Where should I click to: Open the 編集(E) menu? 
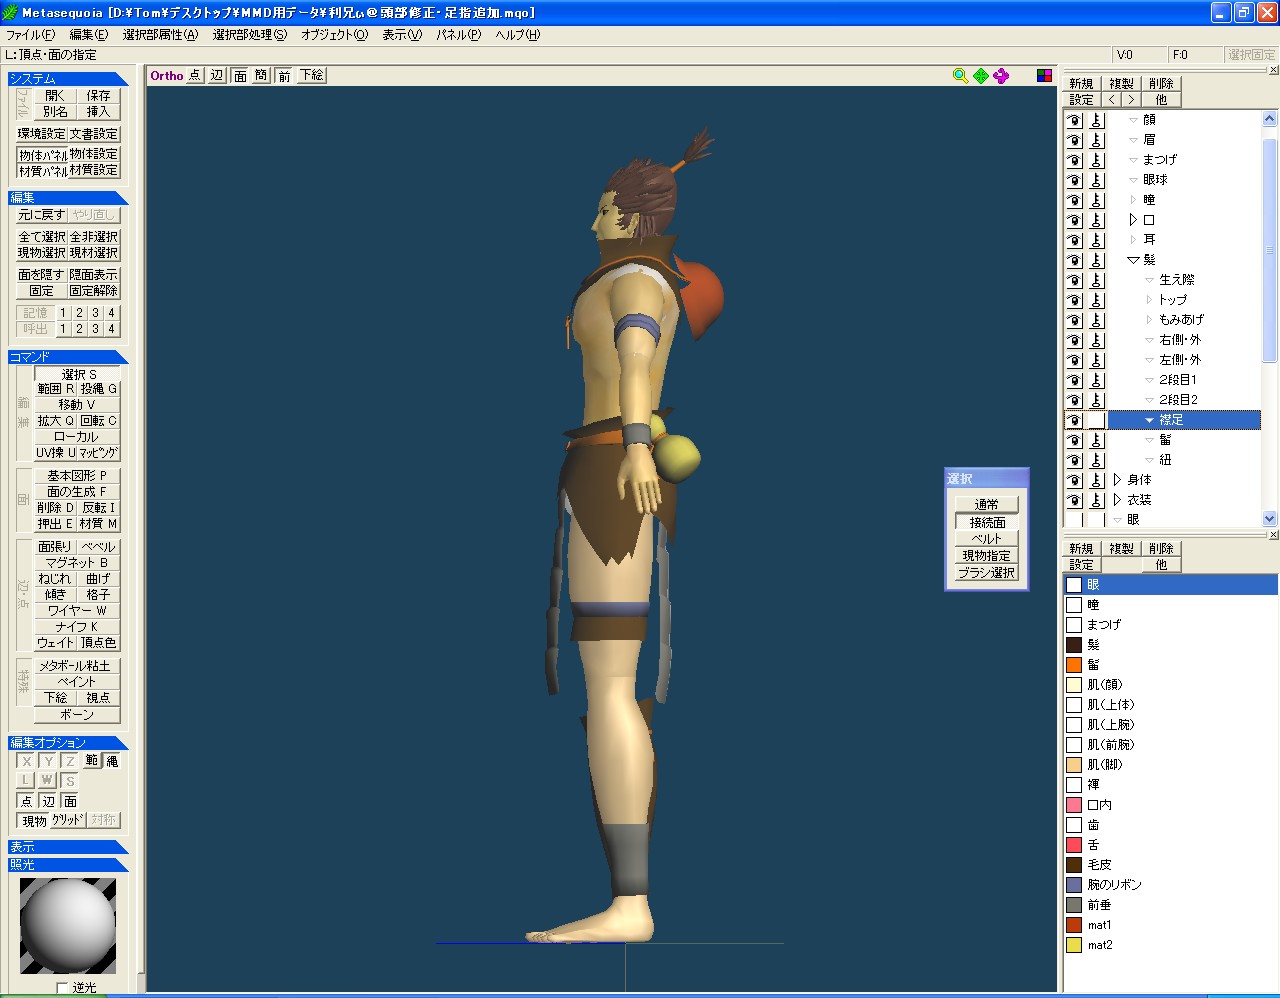88,35
